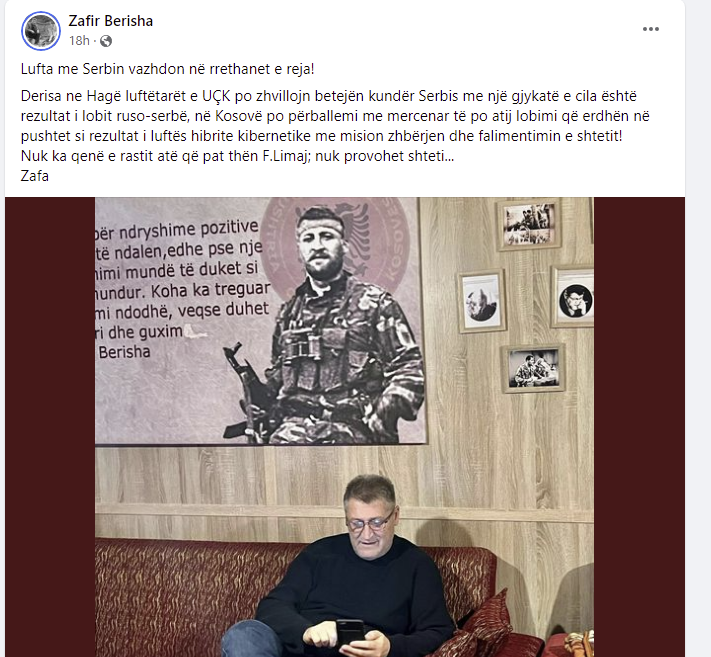The width and height of the screenshot is (711, 657).
Task: Click the framed circular portrait at right edge
Action: point(574,297)
